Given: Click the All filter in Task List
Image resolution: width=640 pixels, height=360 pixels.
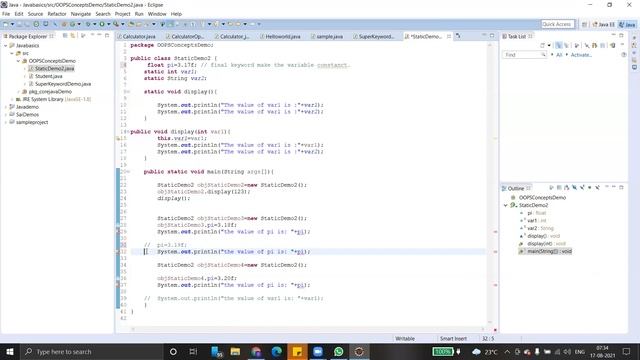Looking at the screenshot, I should 559,55.
